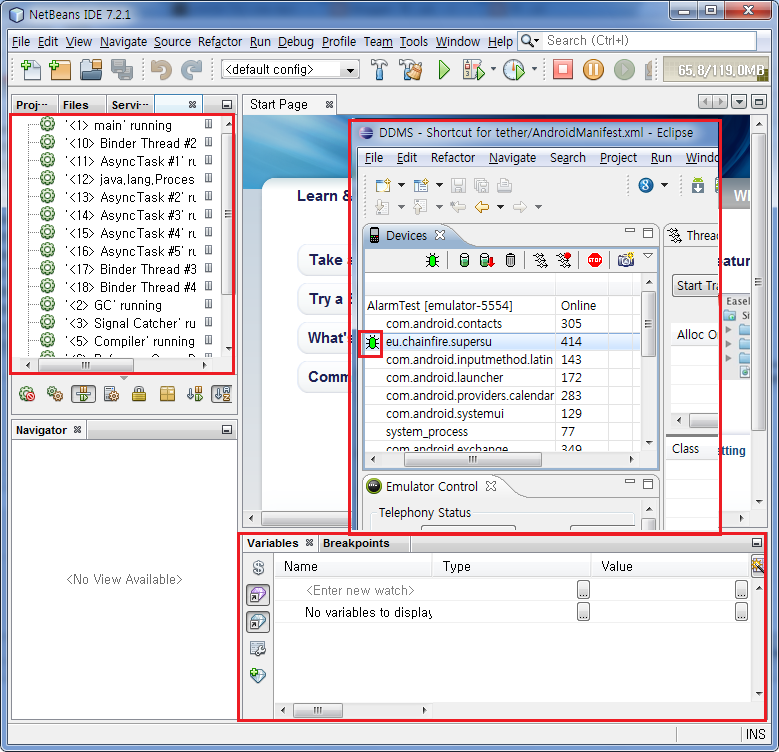This screenshot has width=779, height=752.
Task: Click the red STOP process icon in DDMS
Action: [x=595, y=260]
